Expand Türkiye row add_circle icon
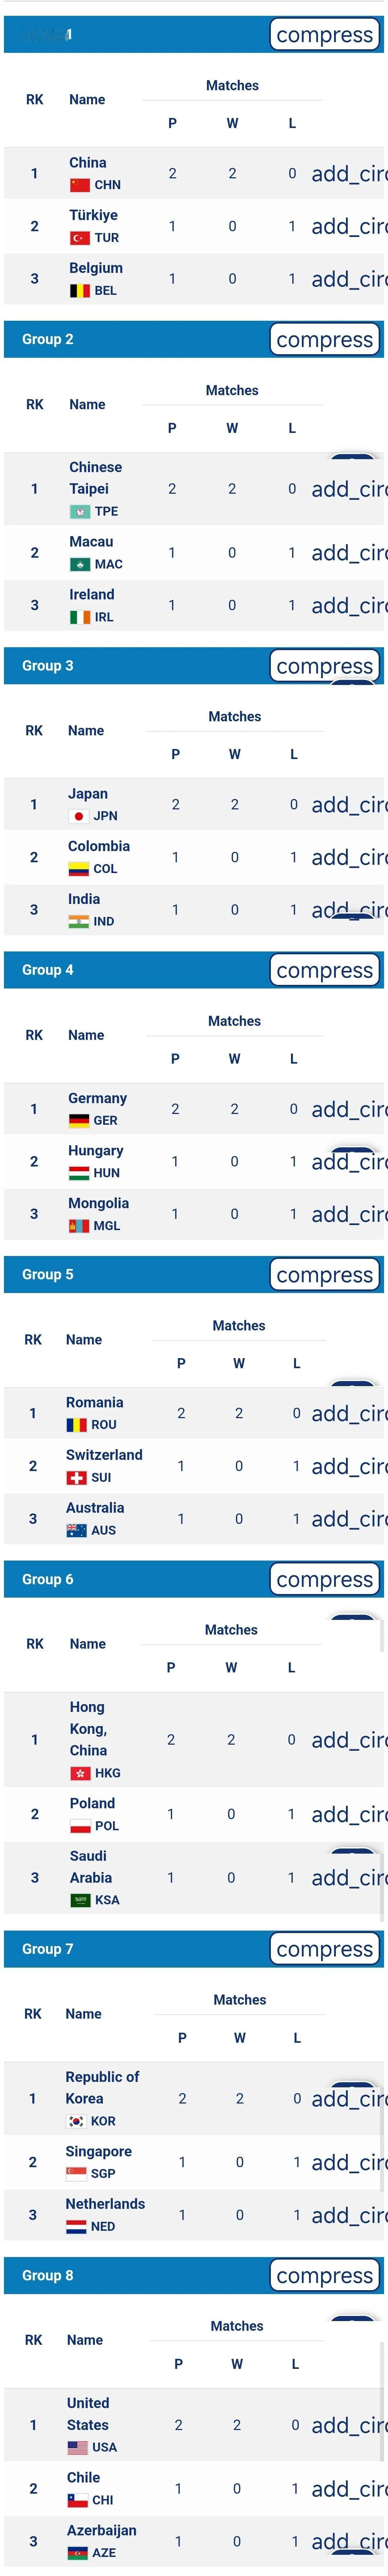Image resolution: width=388 pixels, height=2576 pixels. coord(349,227)
